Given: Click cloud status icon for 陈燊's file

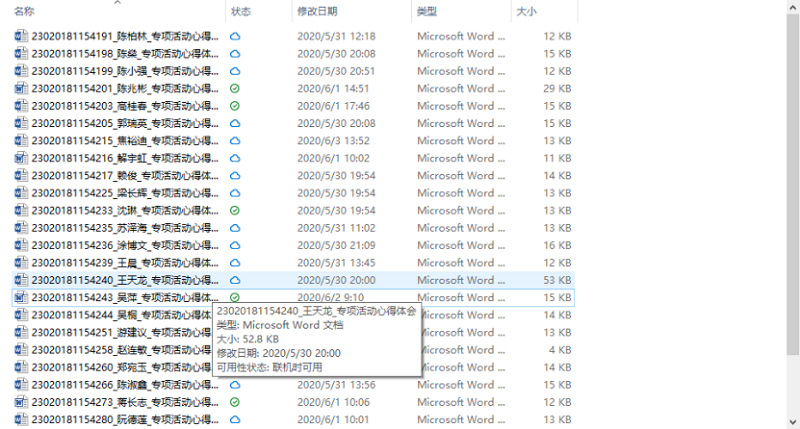Looking at the screenshot, I should [x=235, y=54].
